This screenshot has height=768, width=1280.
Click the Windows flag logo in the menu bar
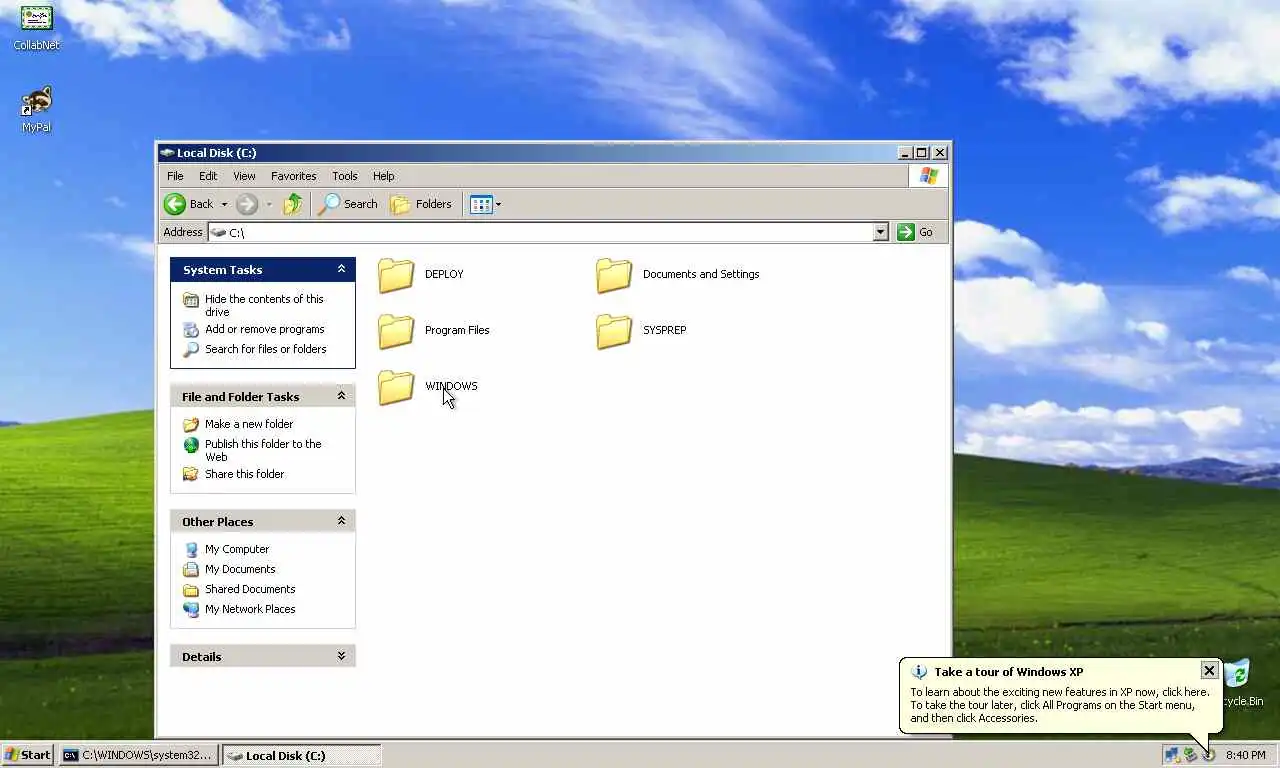pyautogui.click(x=929, y=176)
